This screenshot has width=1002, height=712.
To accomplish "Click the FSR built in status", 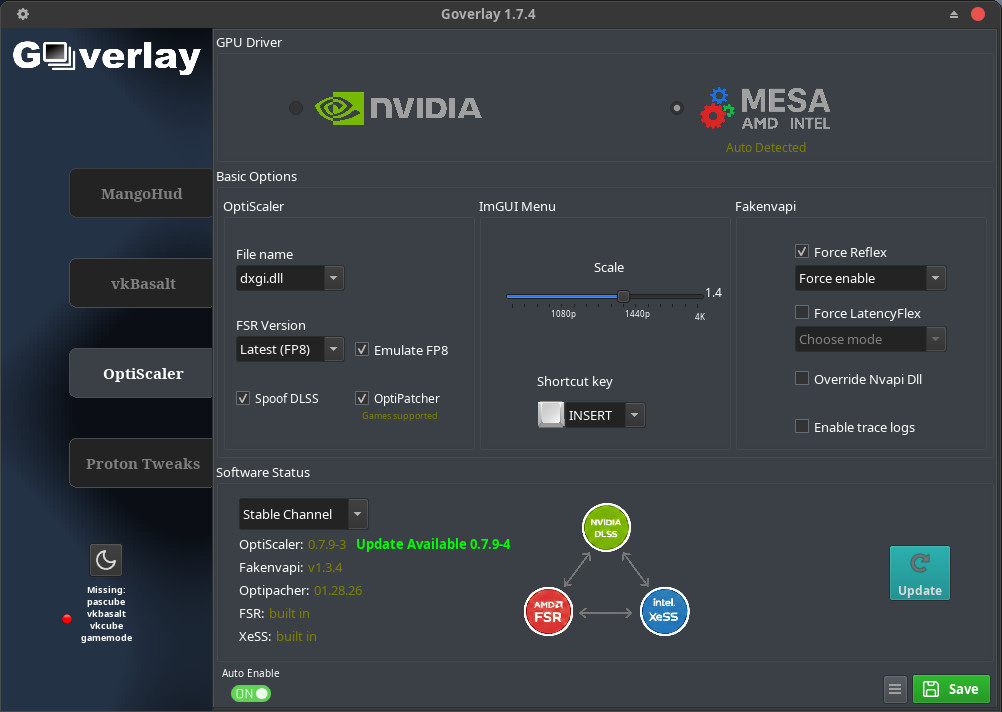I will [289, 614].
